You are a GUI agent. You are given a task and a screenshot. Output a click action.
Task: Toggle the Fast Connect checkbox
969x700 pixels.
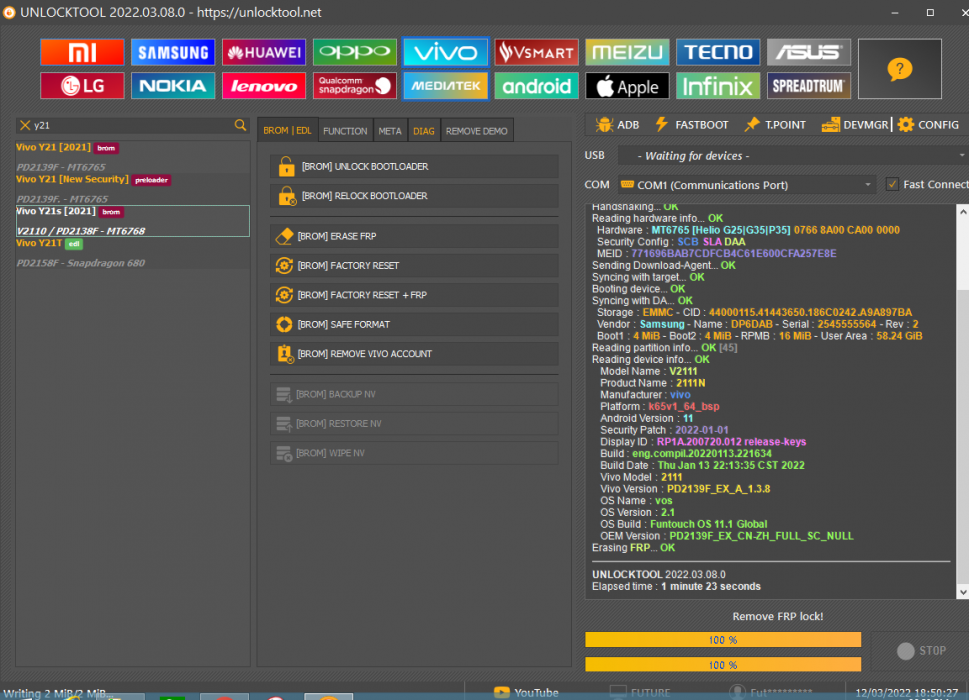[x=892, y=184]
